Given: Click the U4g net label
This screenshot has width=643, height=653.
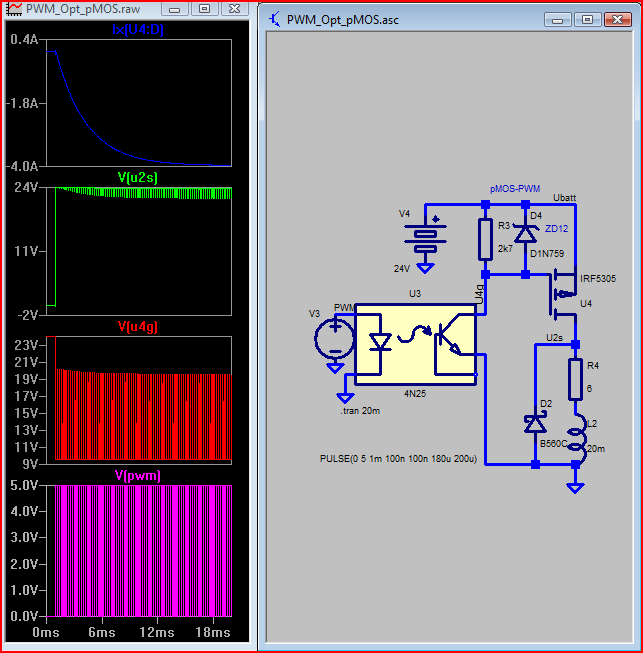Looking at the screenshot, I should (479, 294).
